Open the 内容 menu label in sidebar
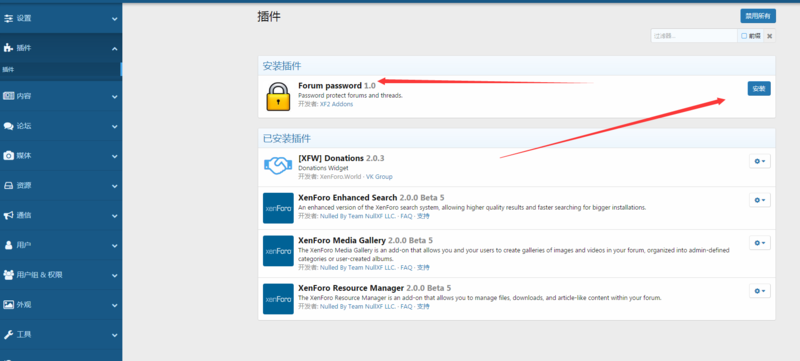This screenshot has width=800, height=361. click(24, 96)
